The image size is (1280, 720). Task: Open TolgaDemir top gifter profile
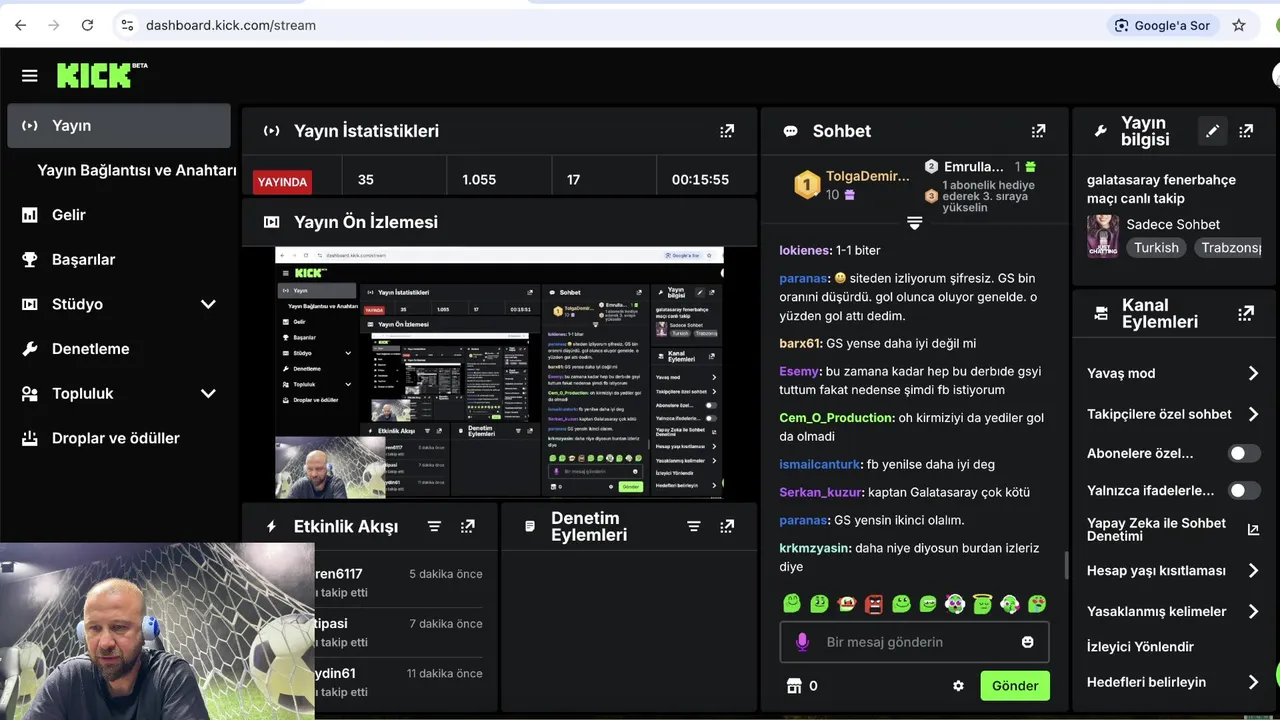(867, 176)
